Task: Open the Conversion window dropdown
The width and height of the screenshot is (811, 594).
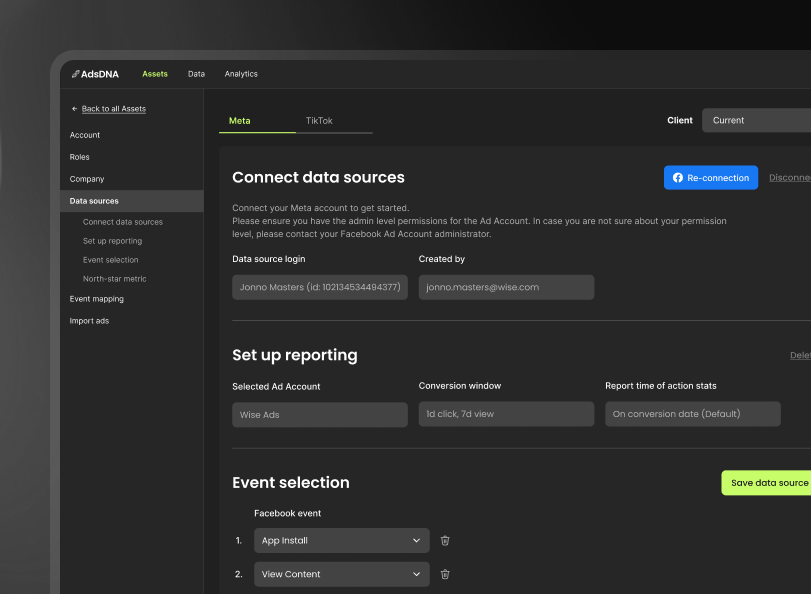Action: click(506, 414)
